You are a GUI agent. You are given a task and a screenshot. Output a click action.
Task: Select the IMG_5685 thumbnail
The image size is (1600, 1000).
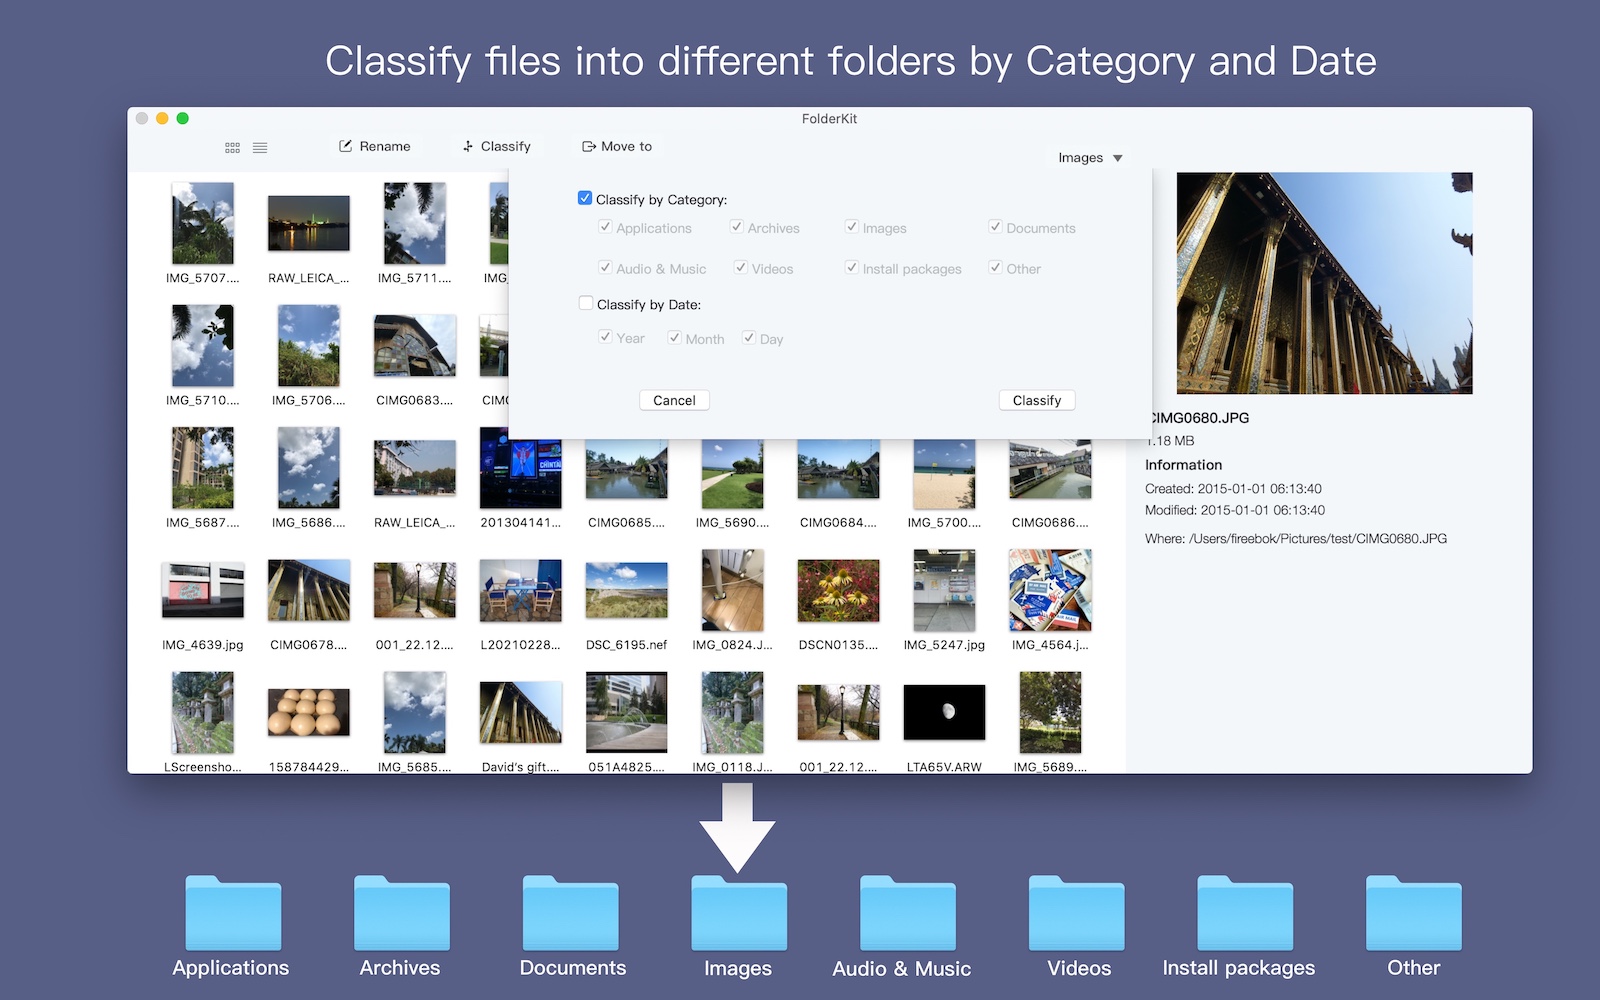[x=415, y=712]
